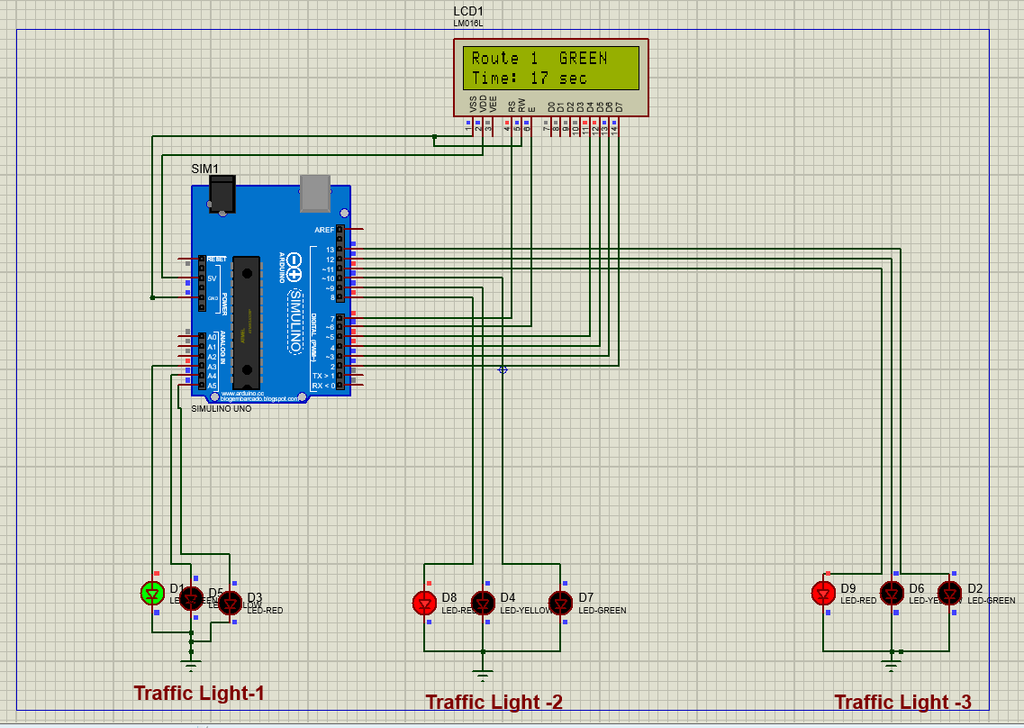
Task: Click the LCD1 component reference label
Action: coord(468,12)
